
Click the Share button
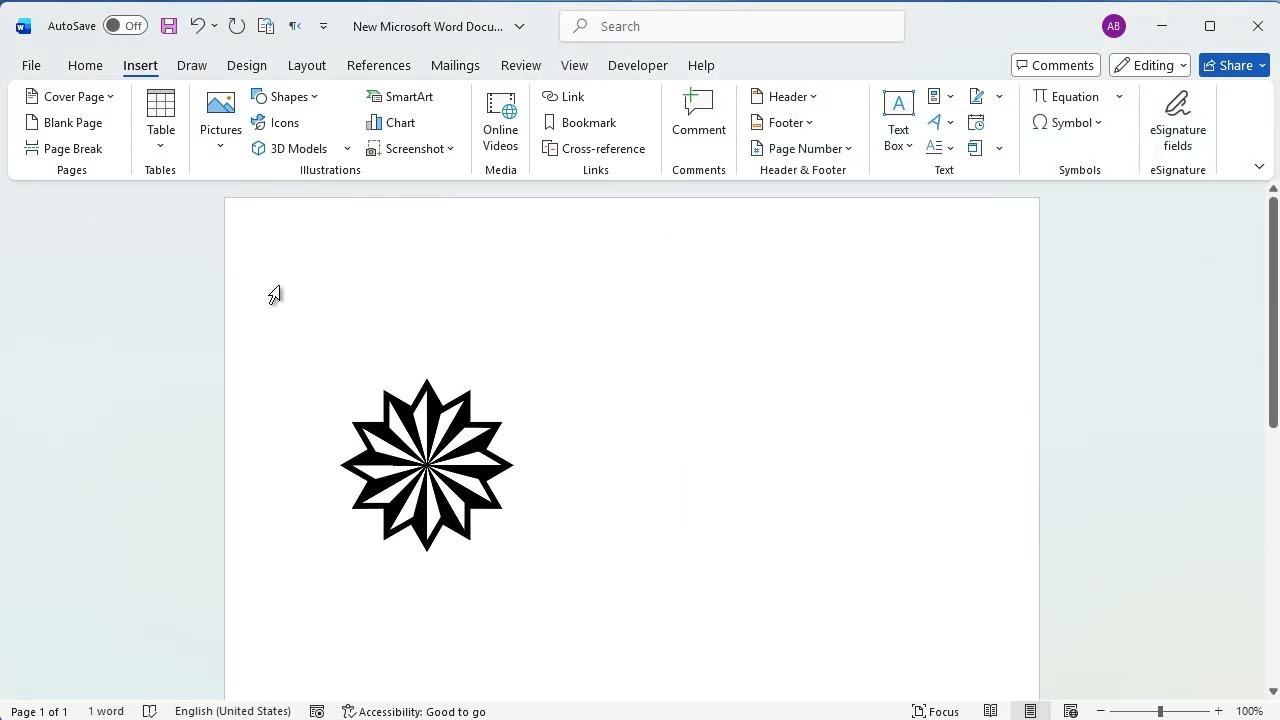(1234, 65)
